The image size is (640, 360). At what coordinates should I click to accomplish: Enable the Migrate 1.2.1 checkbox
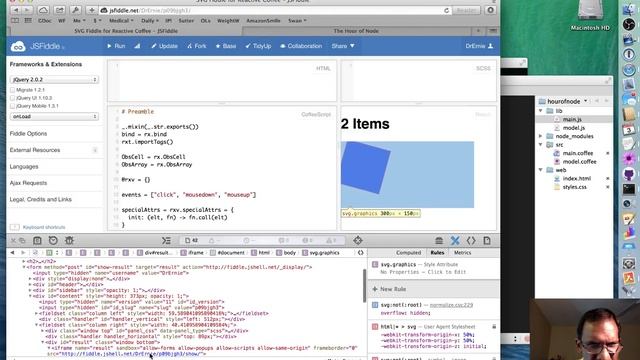click(x=12, y=90)
